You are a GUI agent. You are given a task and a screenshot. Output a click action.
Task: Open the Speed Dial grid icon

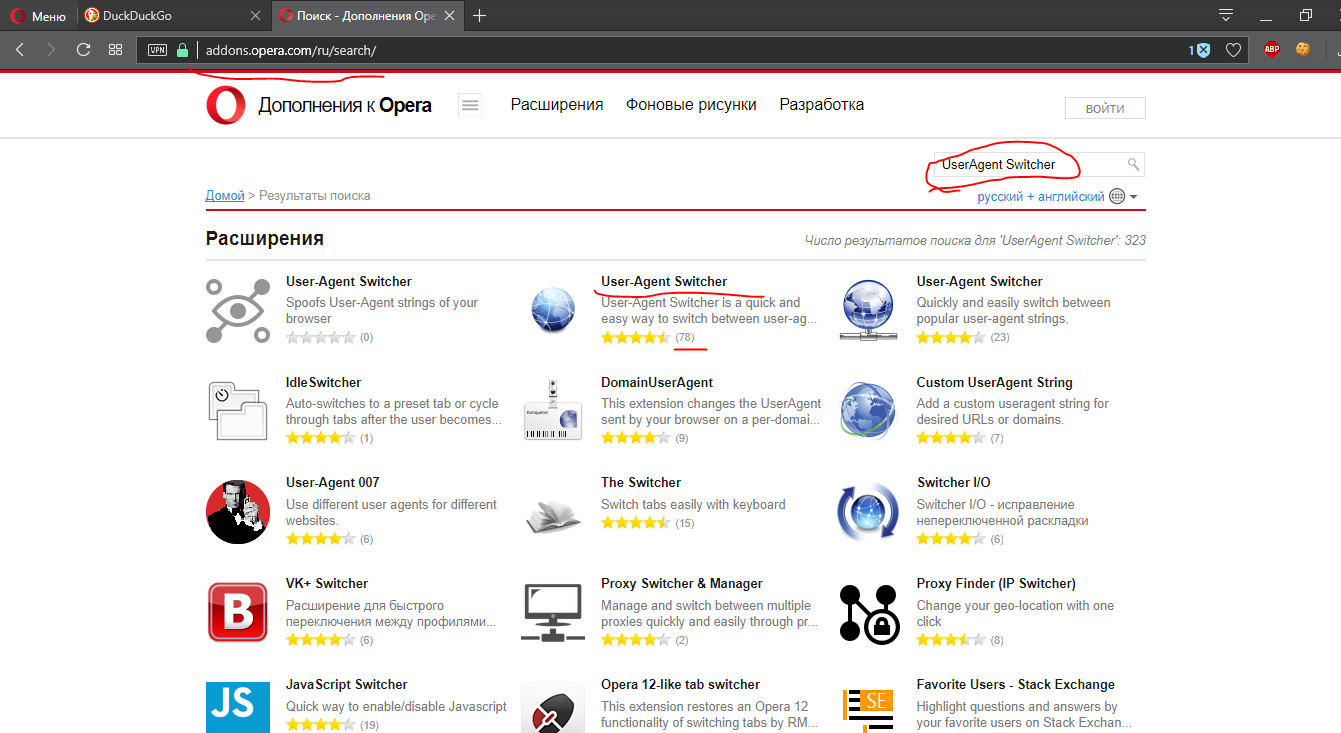(116, 50)
